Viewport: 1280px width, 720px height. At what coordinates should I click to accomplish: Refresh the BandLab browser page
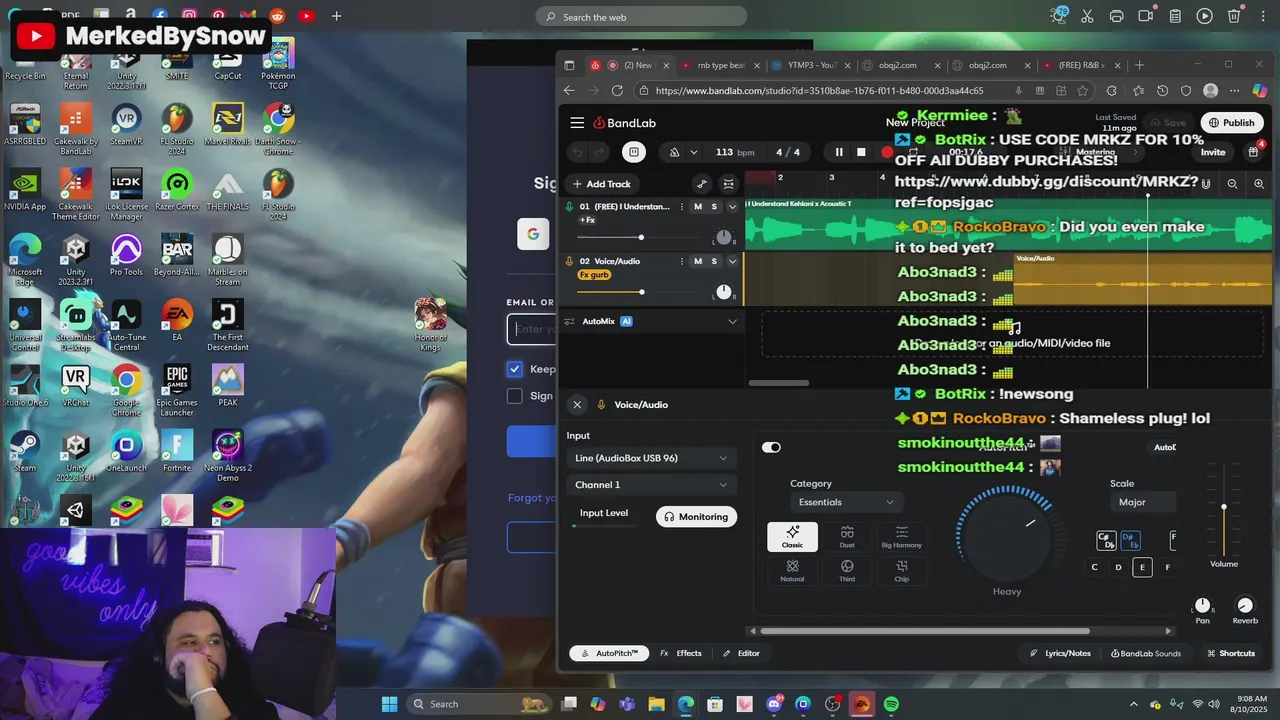tap(617, 90)
